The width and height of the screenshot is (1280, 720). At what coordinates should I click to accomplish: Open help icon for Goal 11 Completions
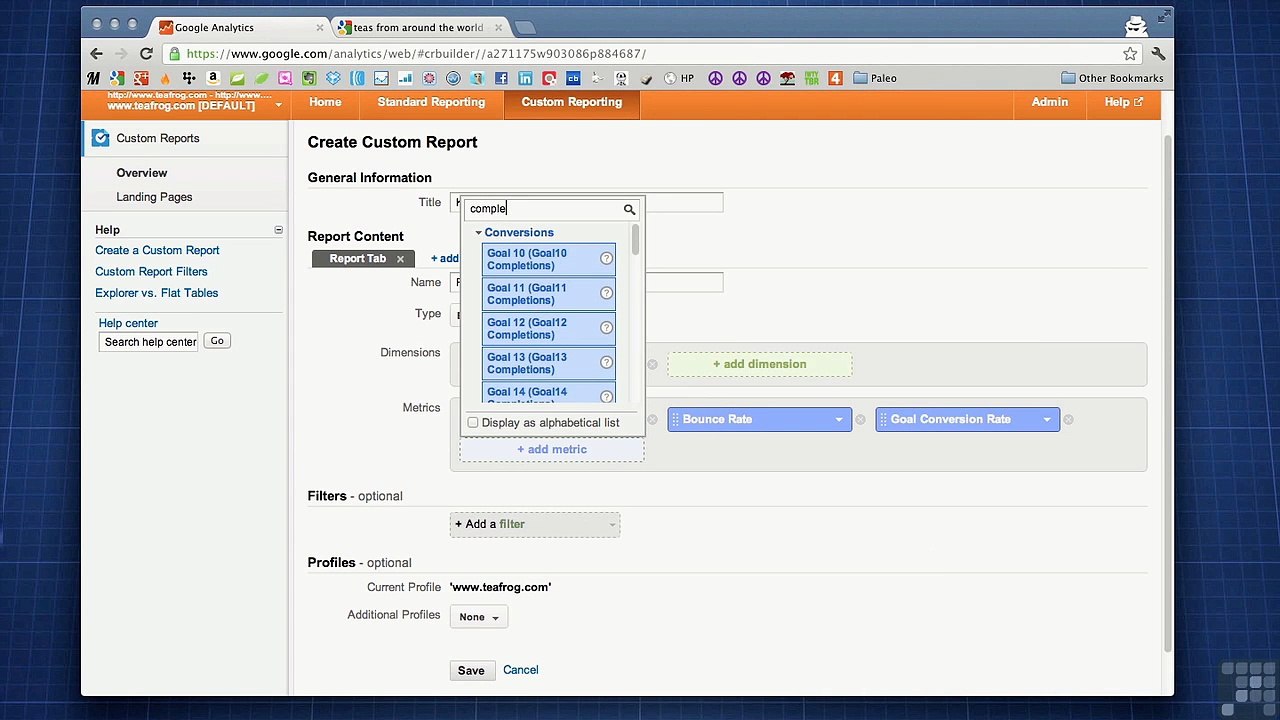[x=606, y=294]
